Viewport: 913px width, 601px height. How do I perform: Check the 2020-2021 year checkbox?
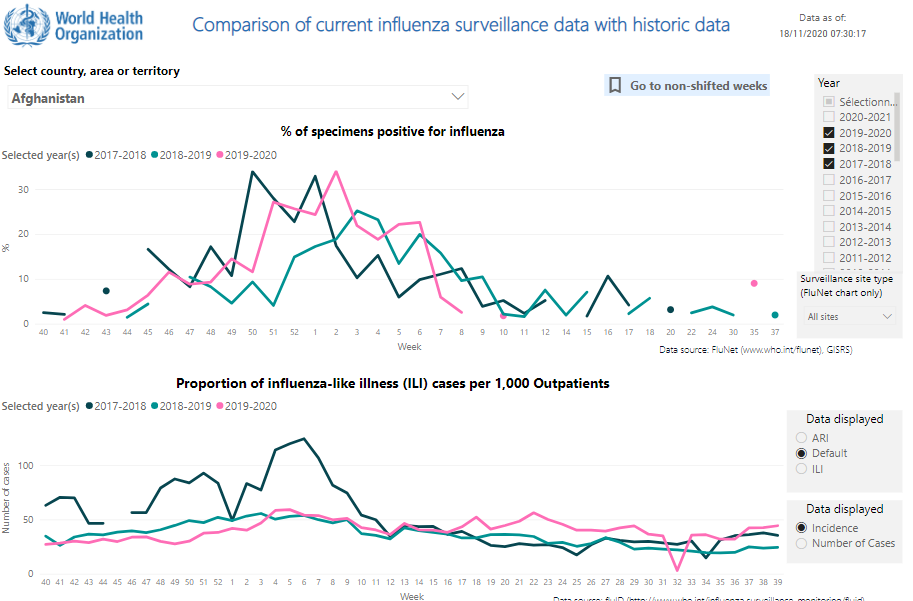pyautogui.click(x=829, y=116)
